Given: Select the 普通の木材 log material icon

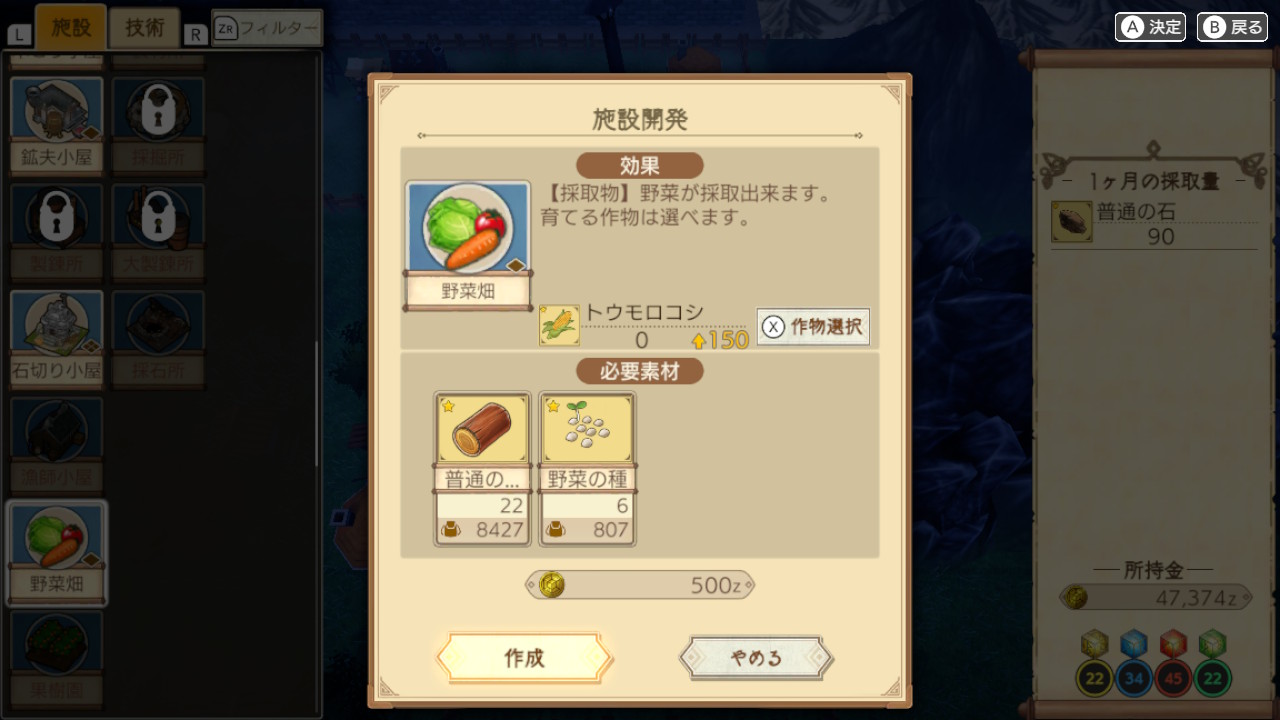Looking at the screenshot, I should click(x=483, y=429).
